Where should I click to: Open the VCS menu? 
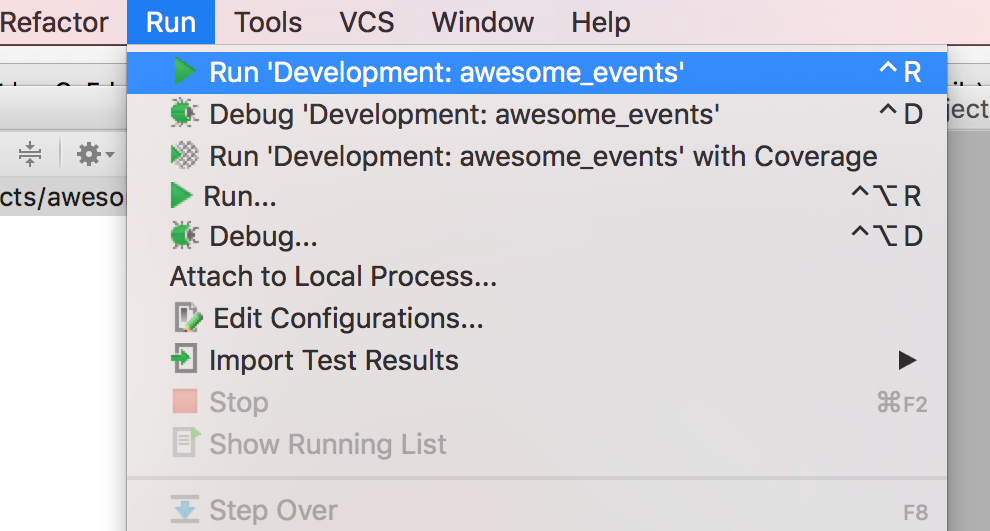pos(366,22)
